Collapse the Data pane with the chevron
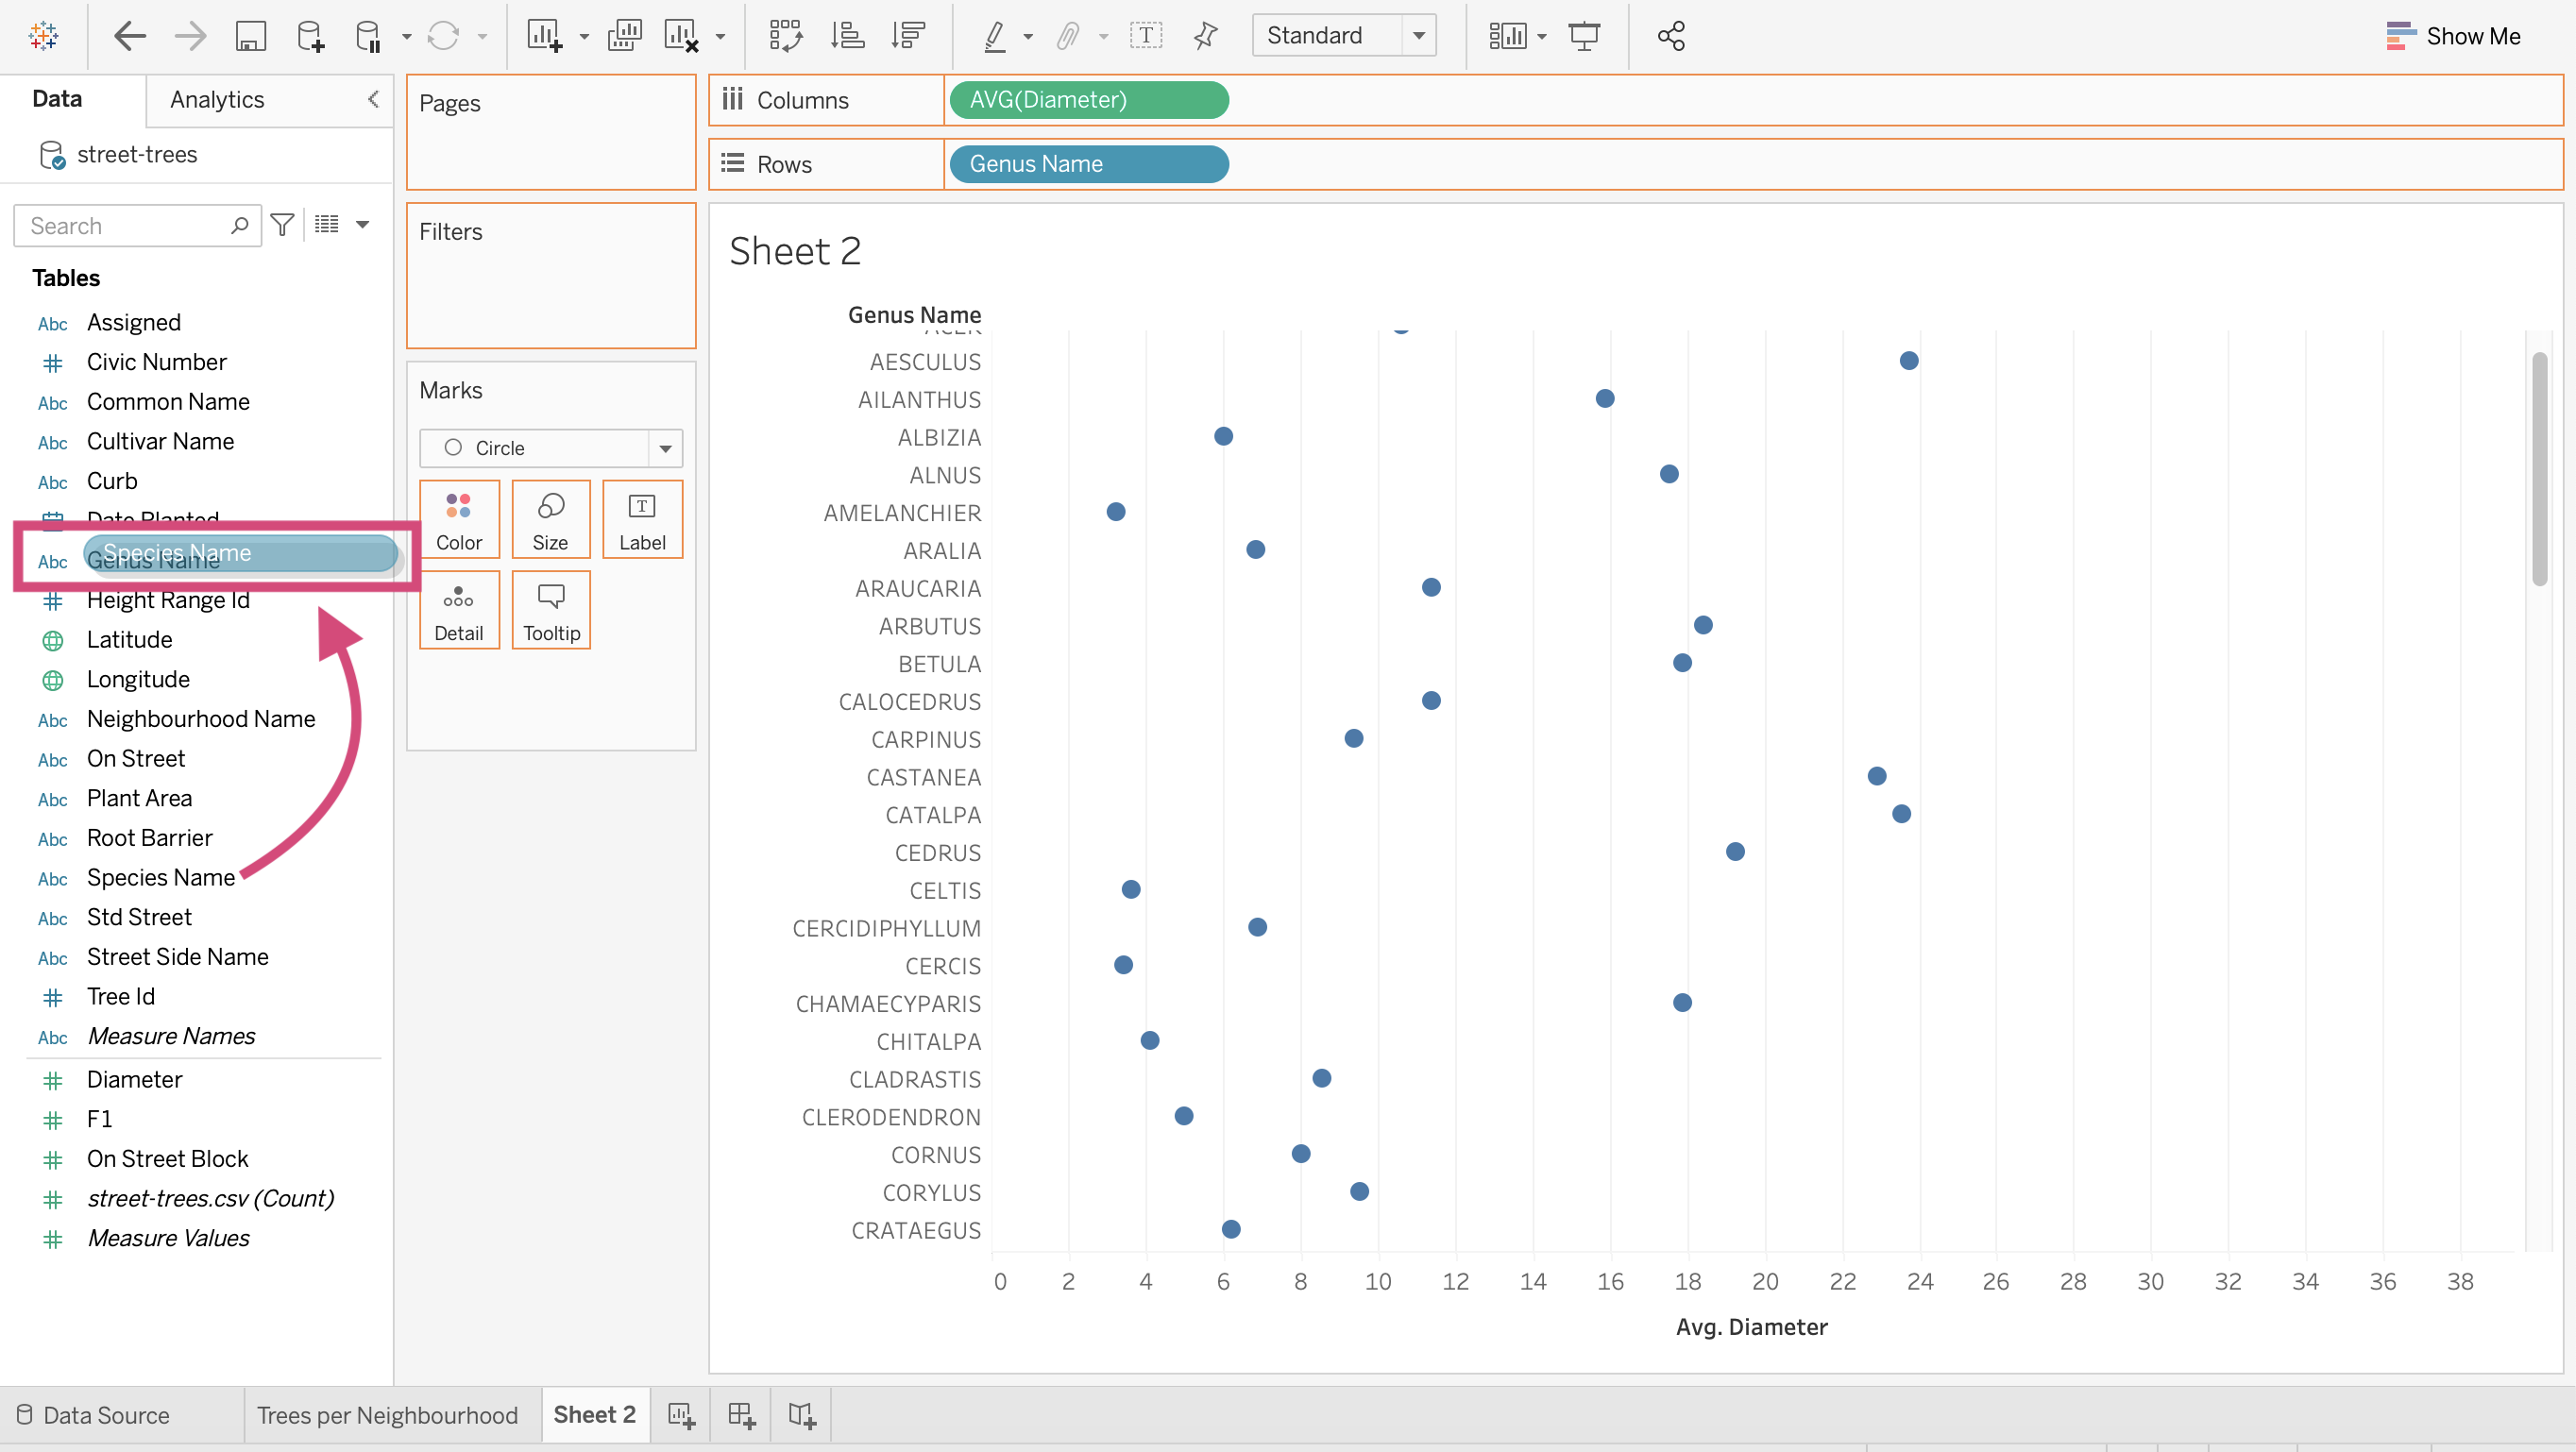The height and width of the screenshot is (1452, 2576). coord(373,98)
